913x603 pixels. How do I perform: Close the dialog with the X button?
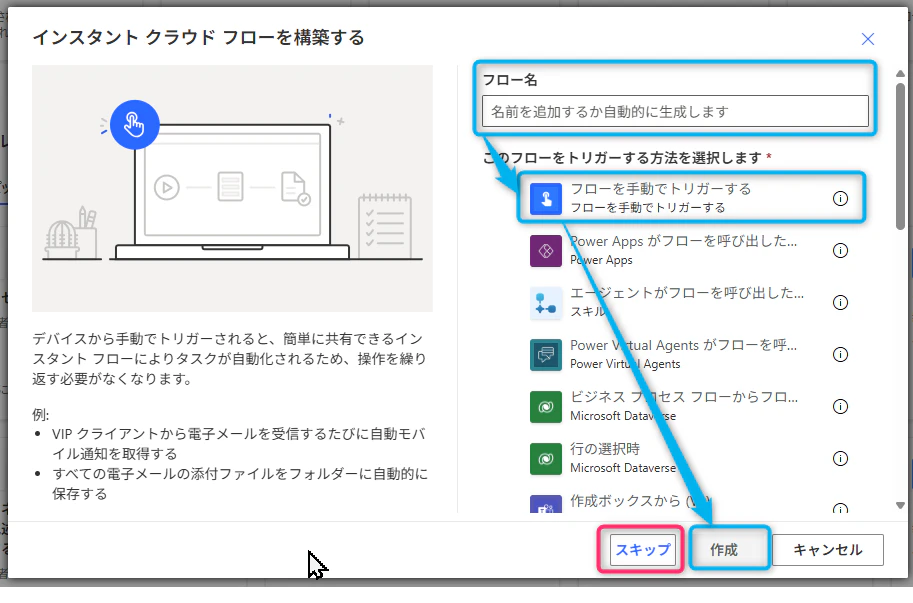868,39
